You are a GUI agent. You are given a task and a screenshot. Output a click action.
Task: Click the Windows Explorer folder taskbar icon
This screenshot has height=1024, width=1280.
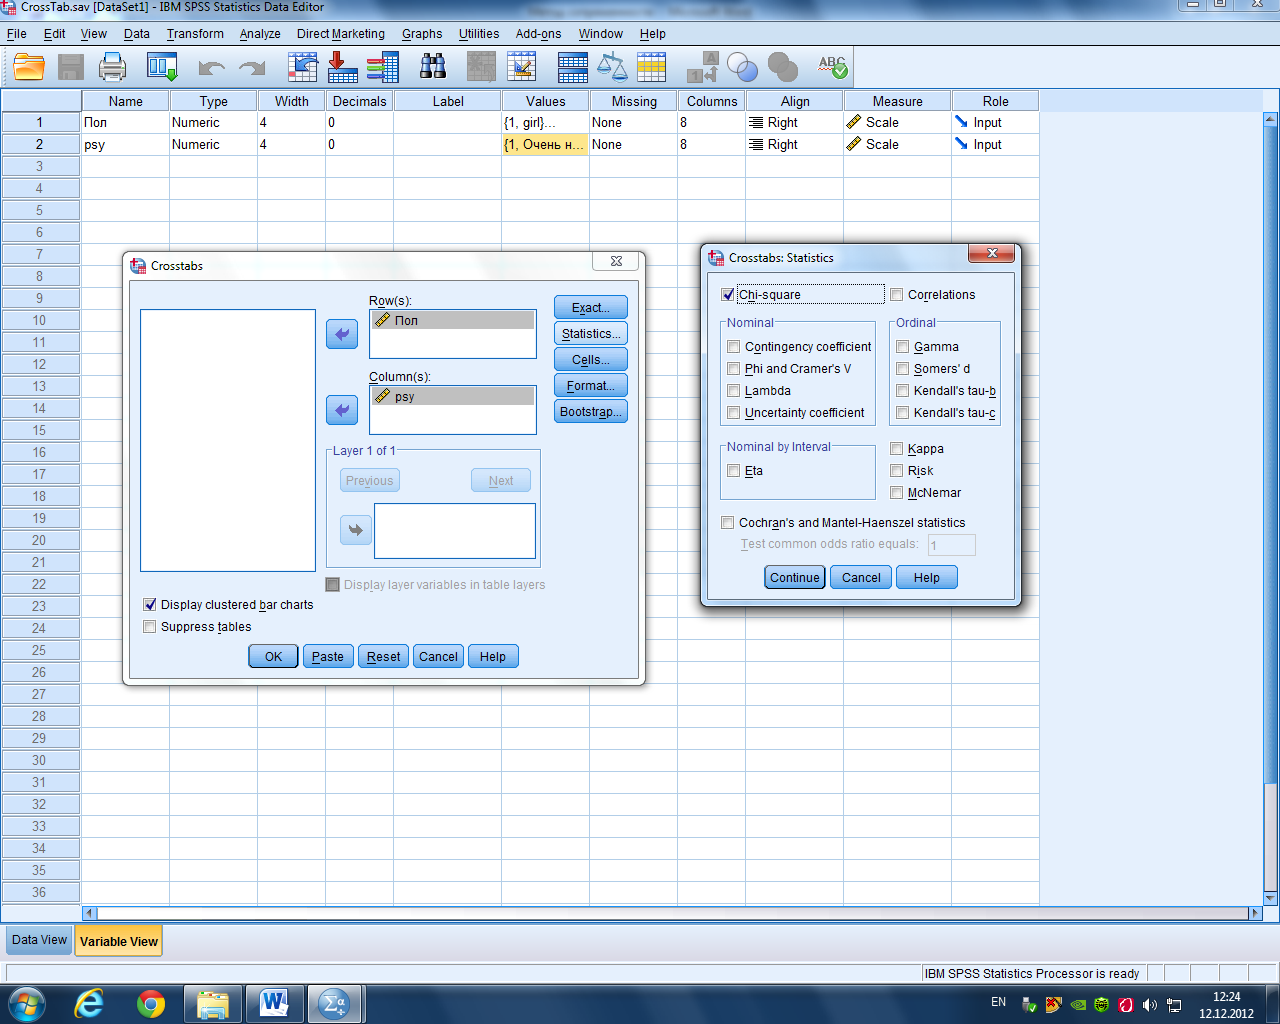213,1003
